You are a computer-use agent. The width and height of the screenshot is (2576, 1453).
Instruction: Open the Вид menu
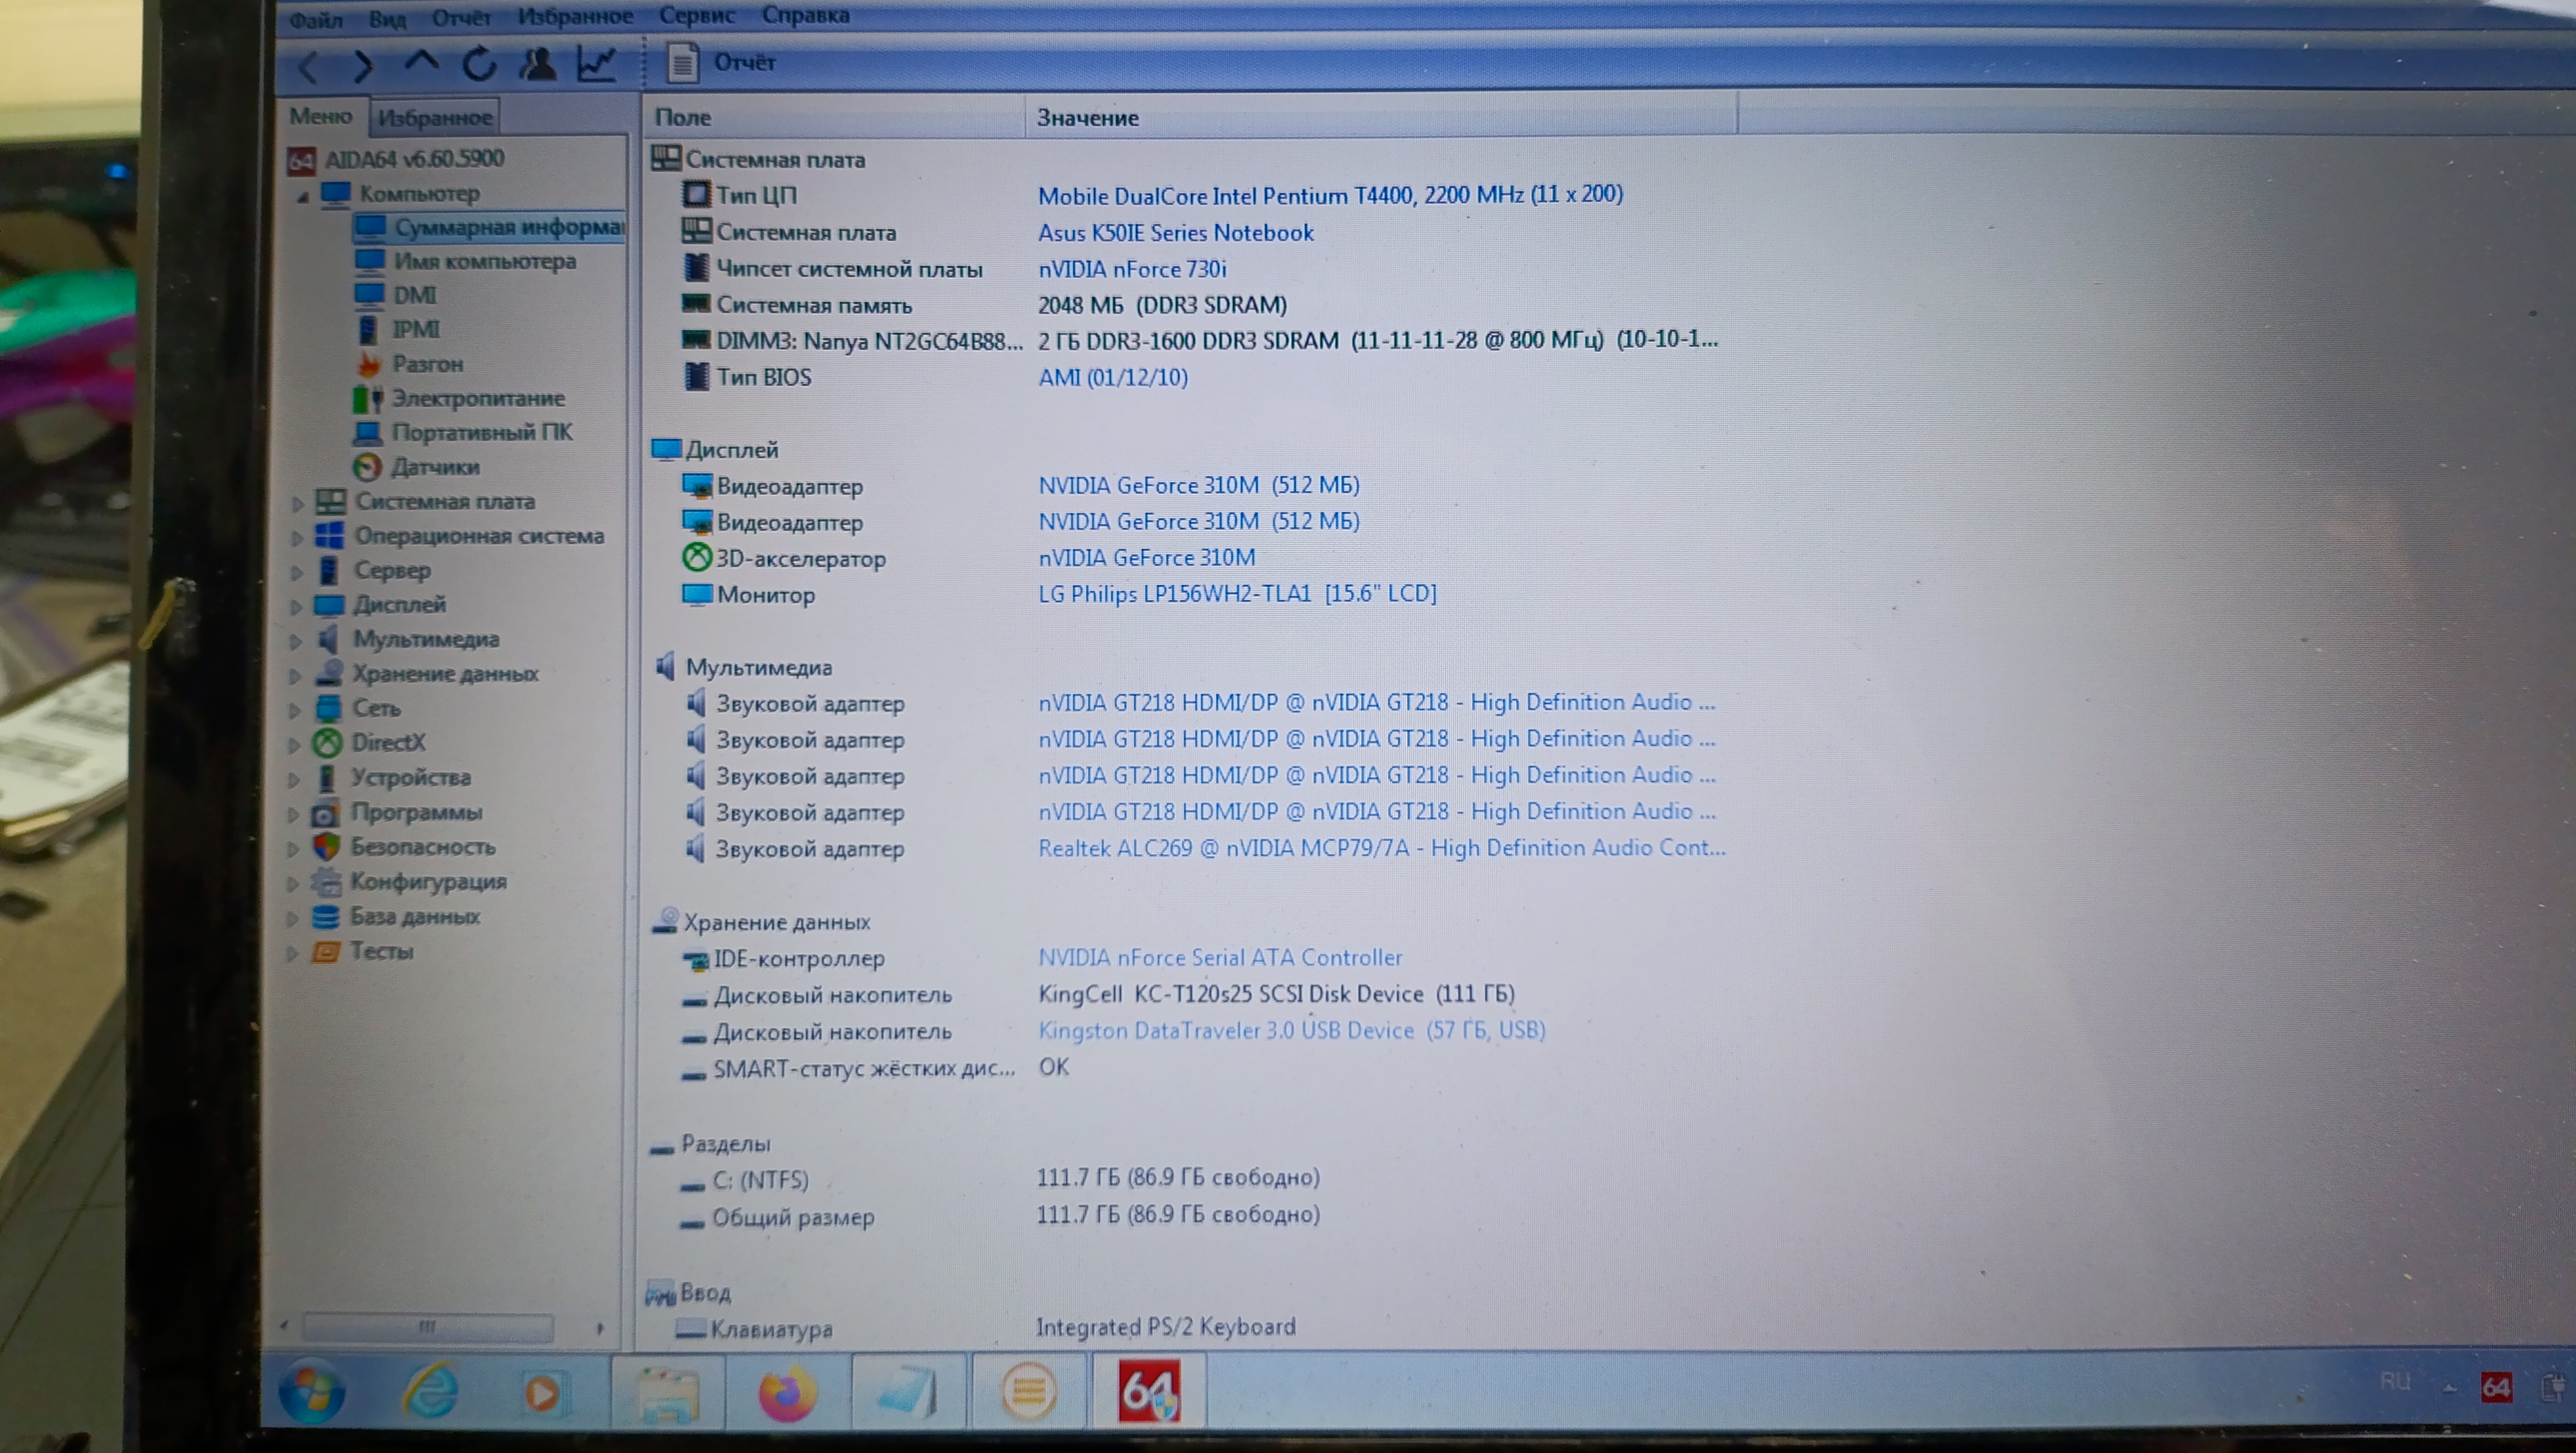click(387, 19)
